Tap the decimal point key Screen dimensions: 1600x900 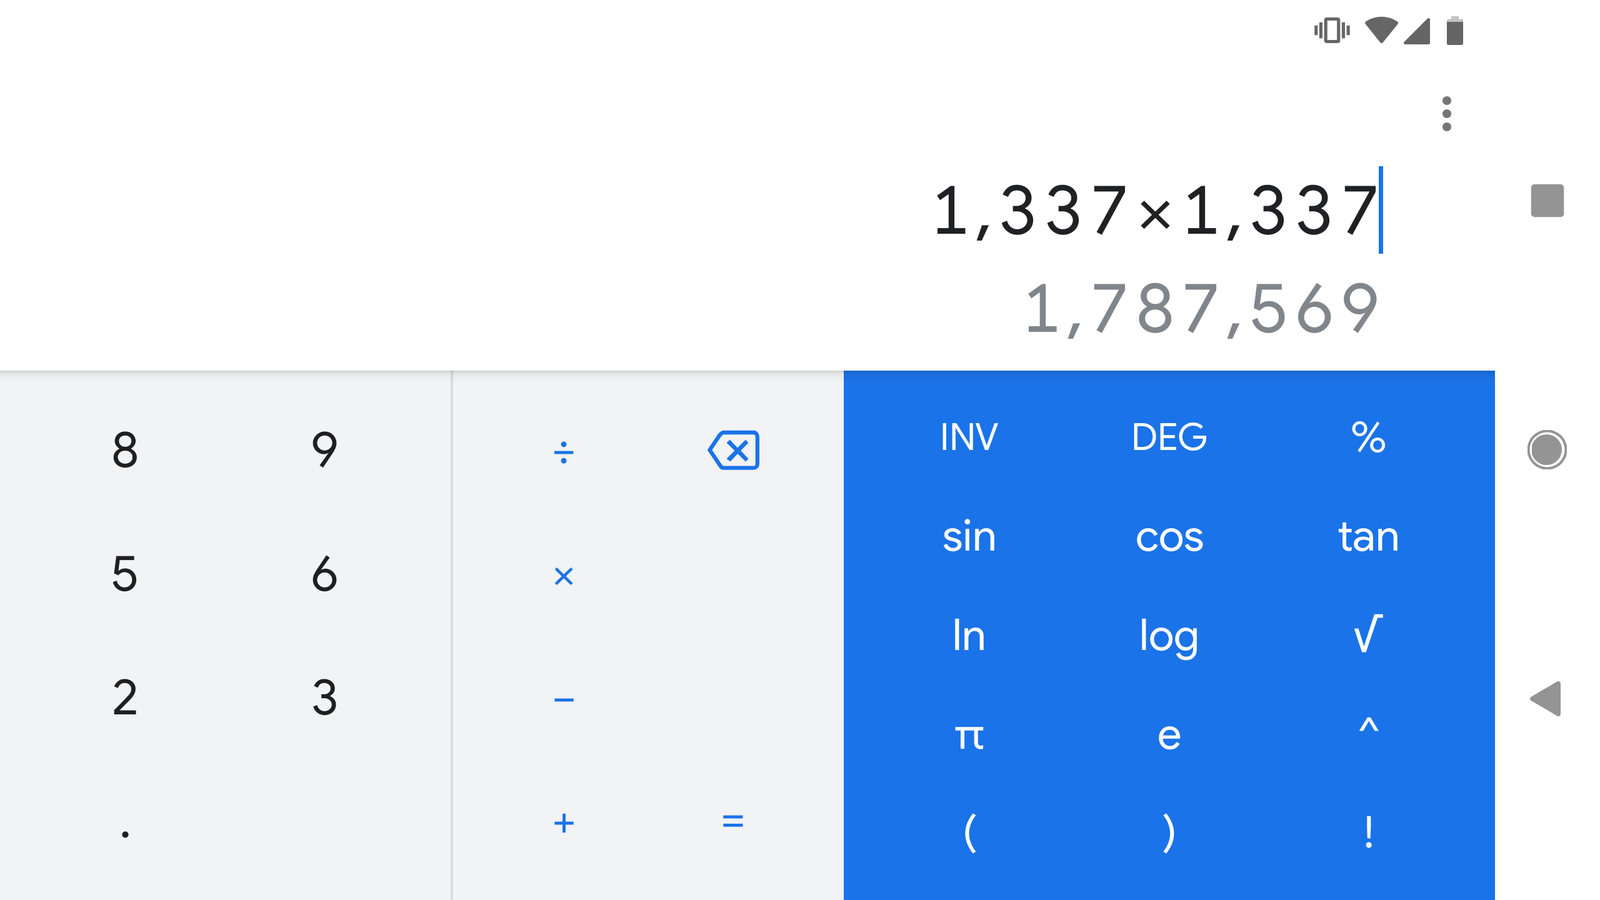[x=125, y=834]
